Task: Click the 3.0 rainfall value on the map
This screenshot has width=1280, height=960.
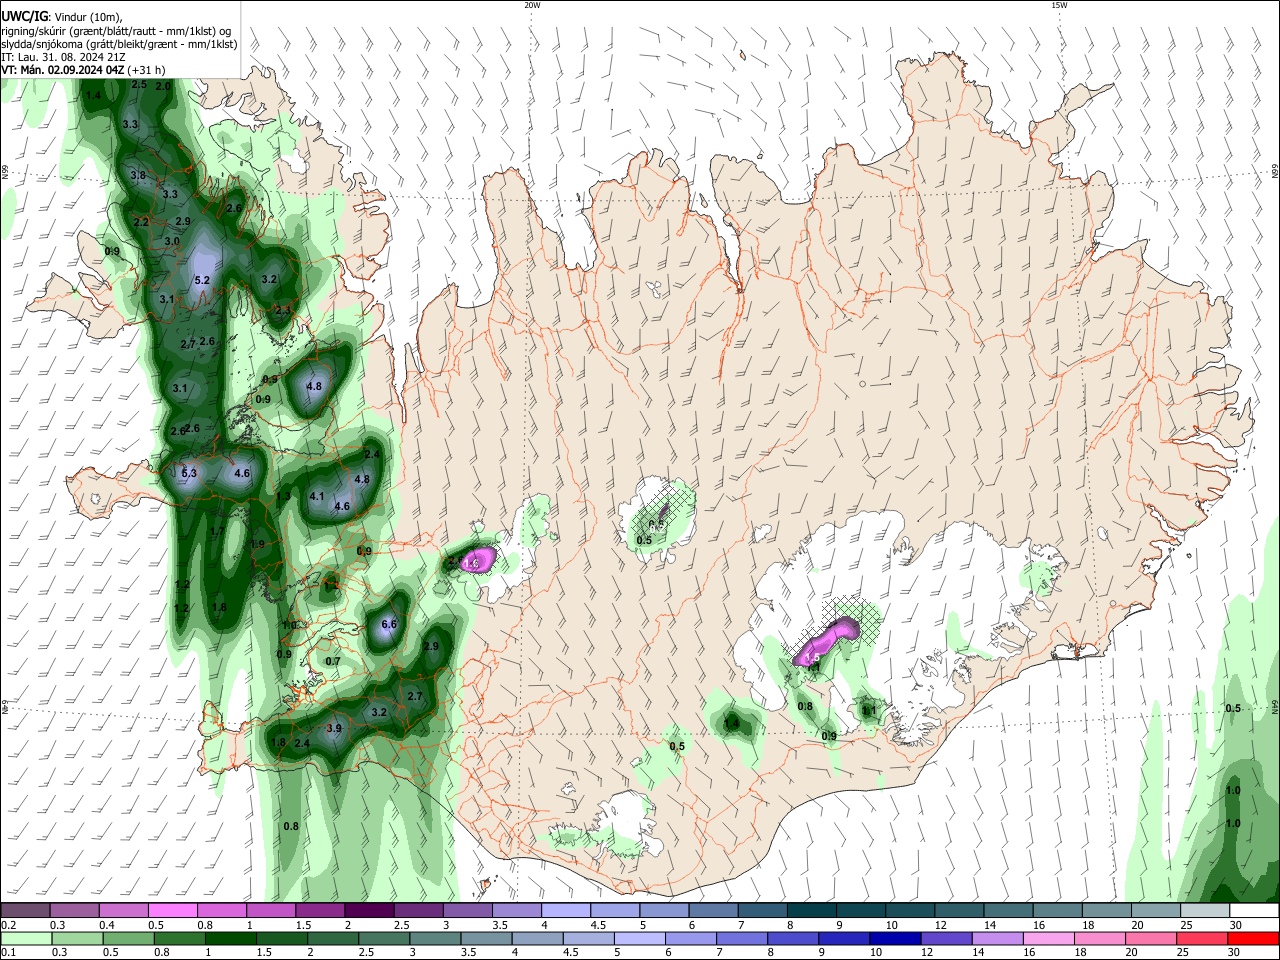Action: (x=172, y=241)
